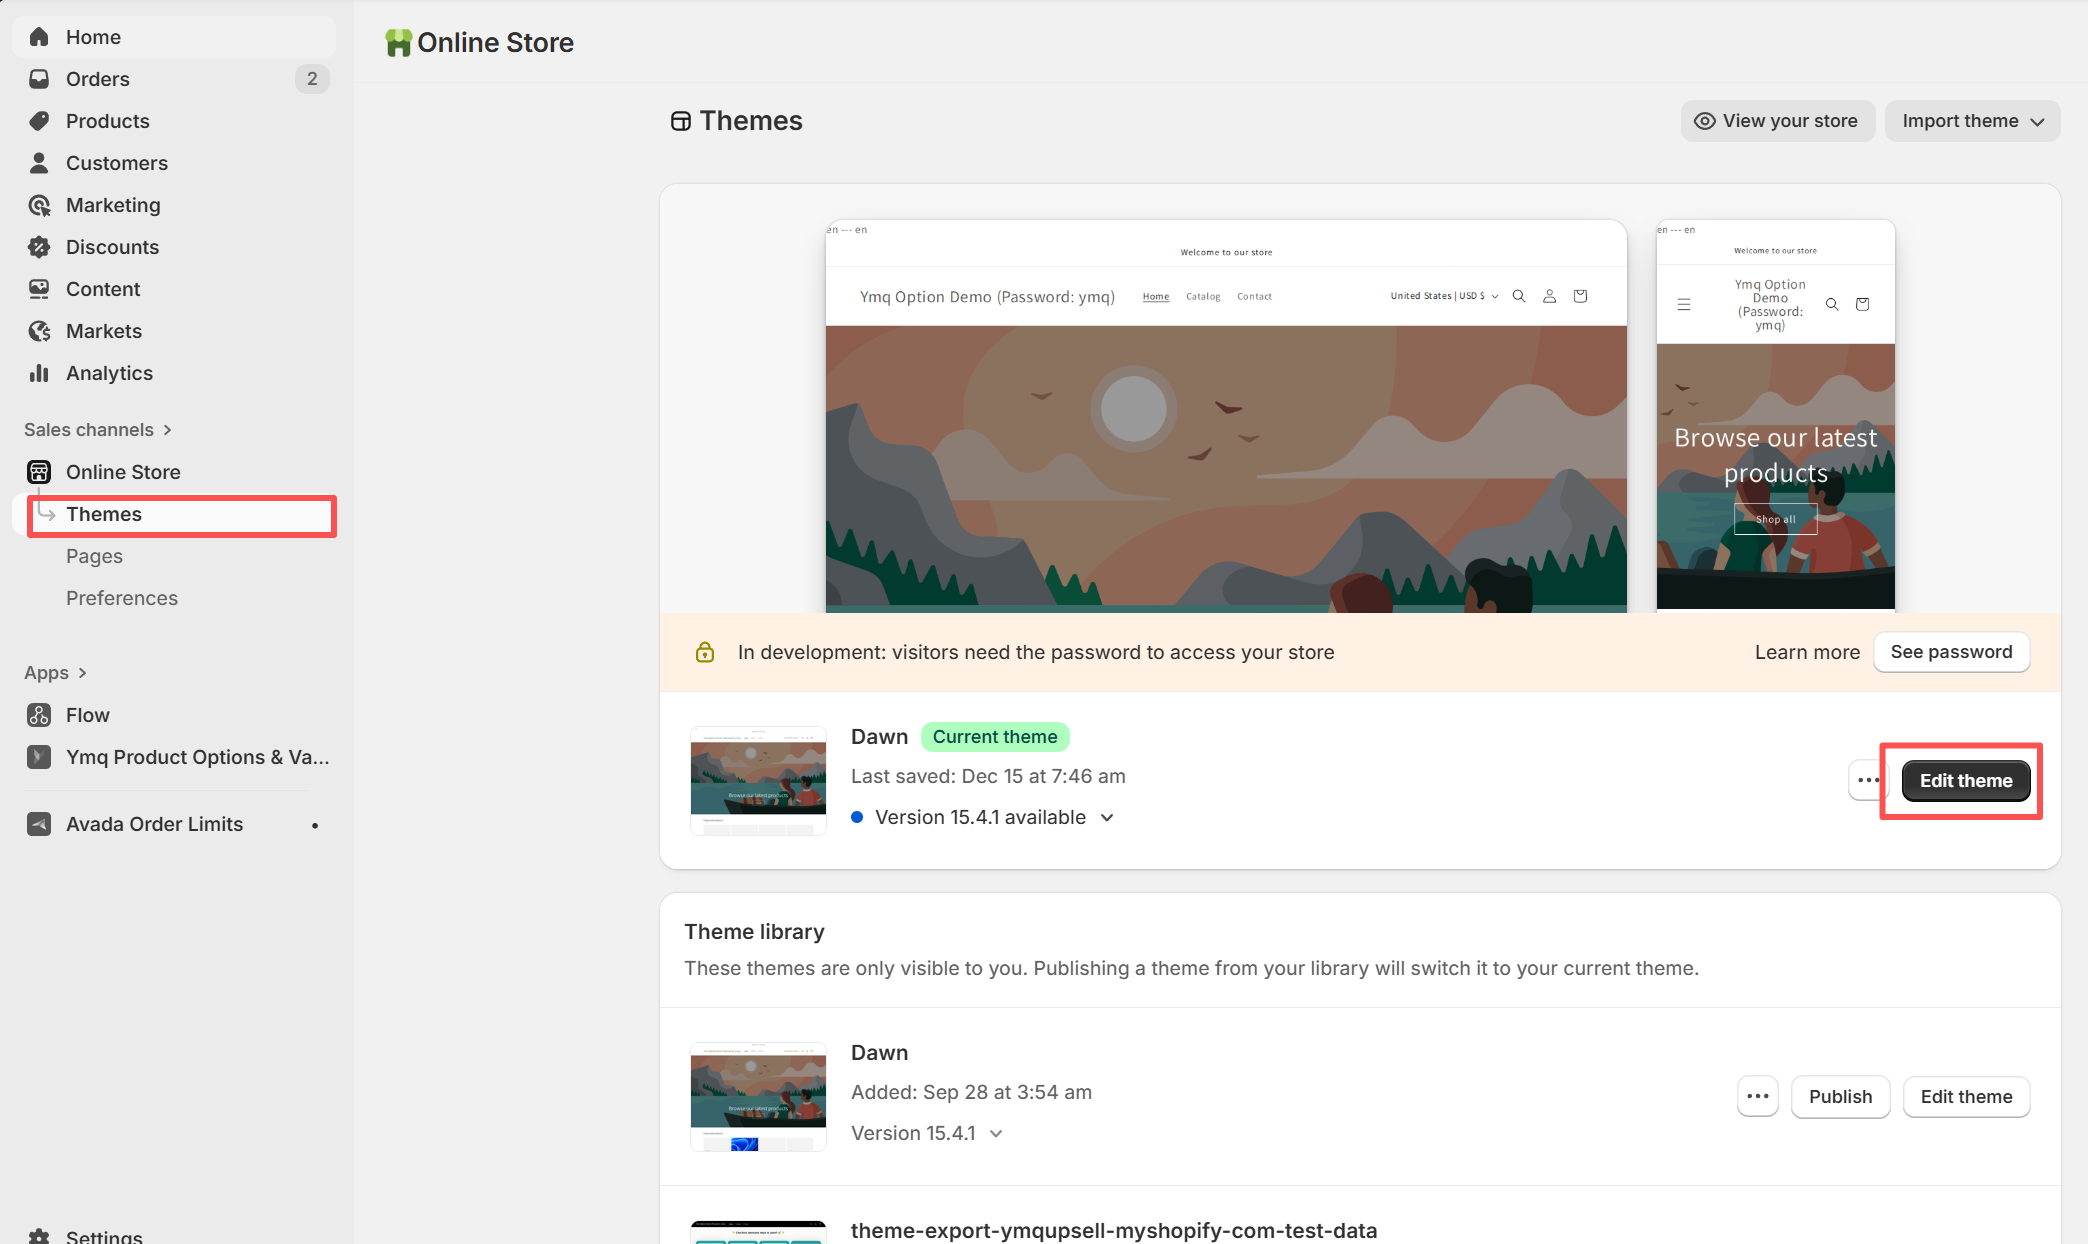This screenshot has width=2088, height=1244.
Task: Click the Home icon in sidebar
Action: click(x=39, y=37)
